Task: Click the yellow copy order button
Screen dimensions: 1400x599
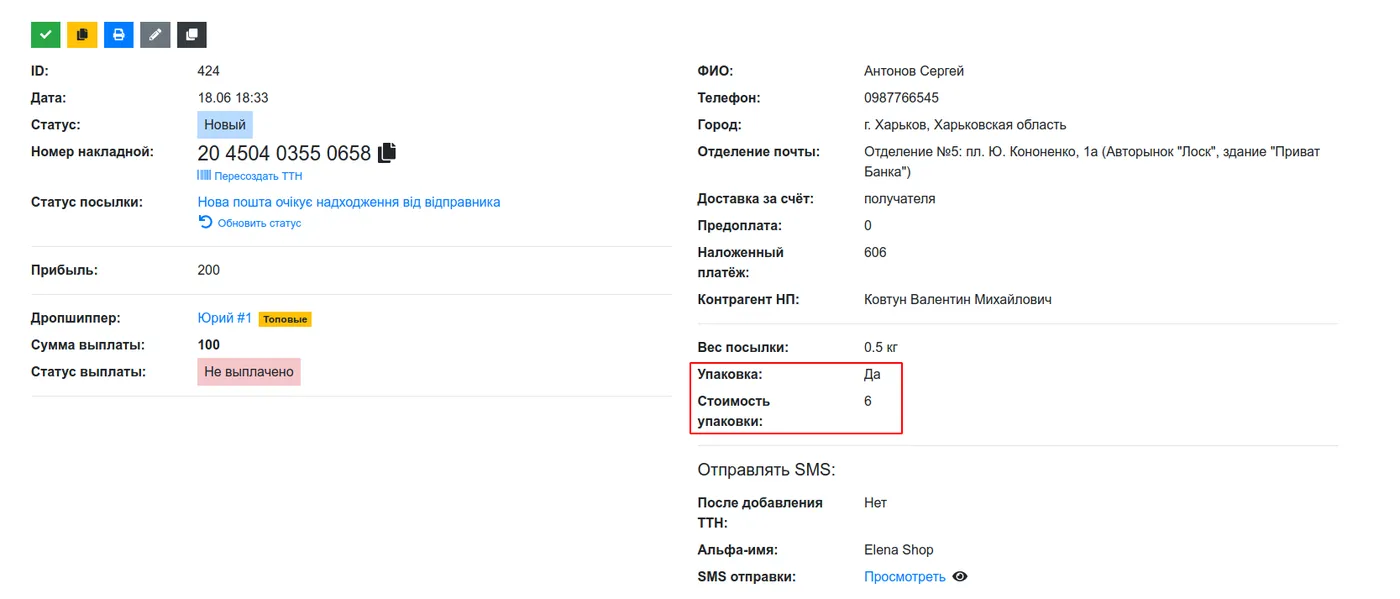Action: tap(82, 35)
